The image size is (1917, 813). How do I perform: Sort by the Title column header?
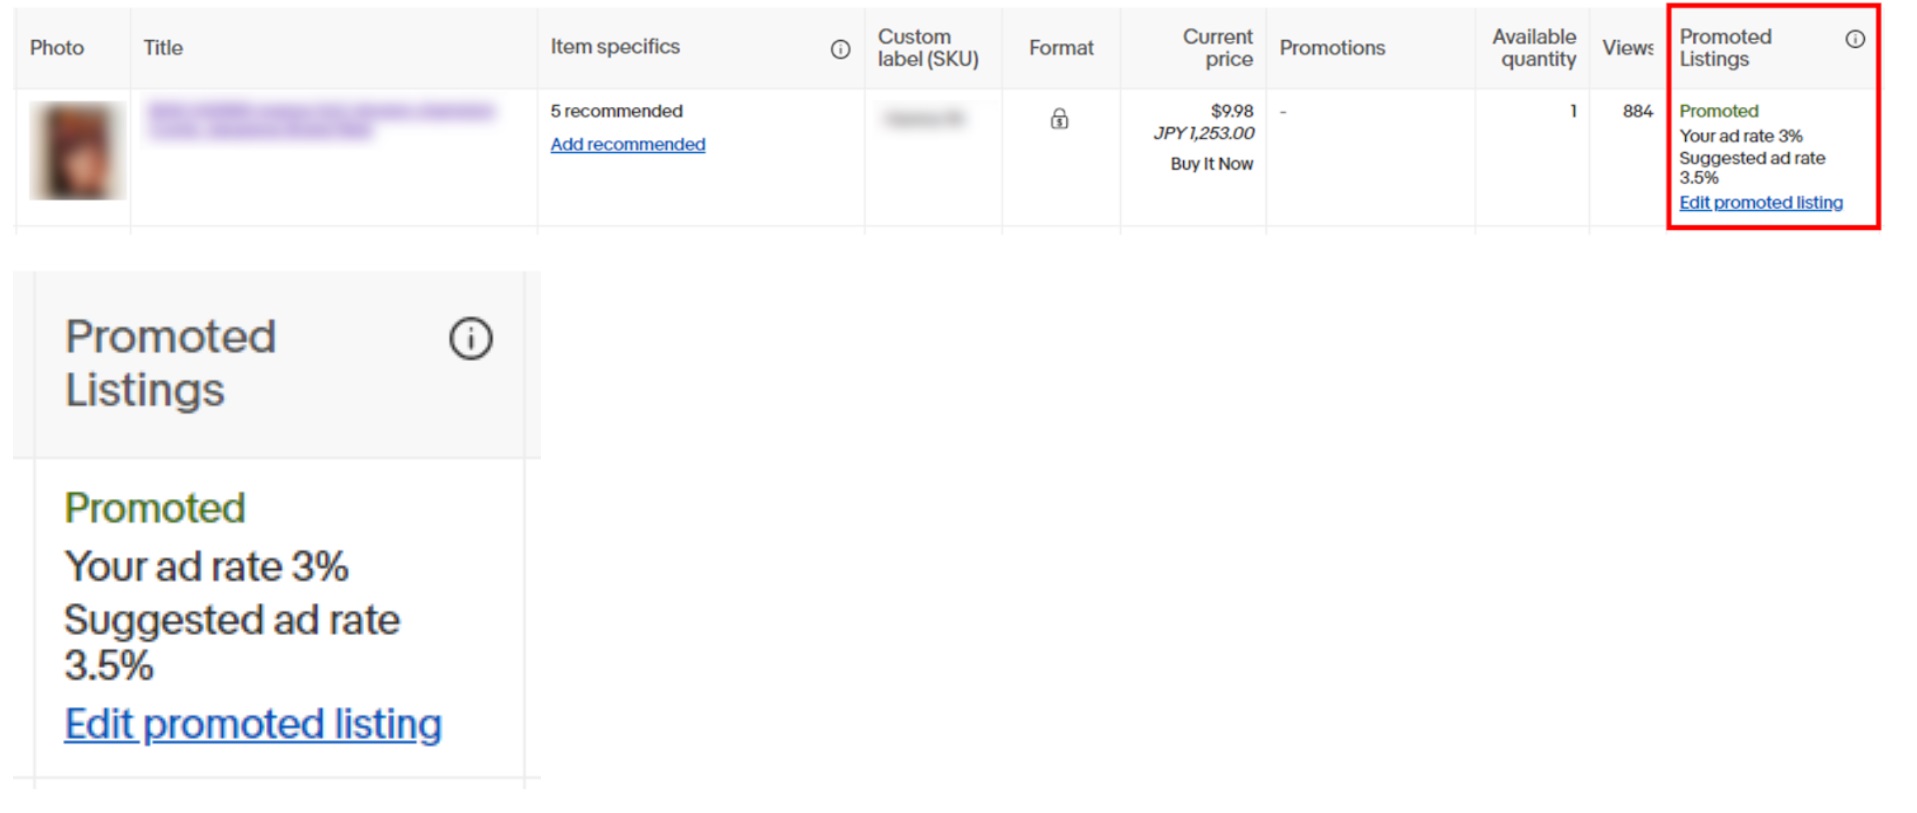[x=163, y=48]
